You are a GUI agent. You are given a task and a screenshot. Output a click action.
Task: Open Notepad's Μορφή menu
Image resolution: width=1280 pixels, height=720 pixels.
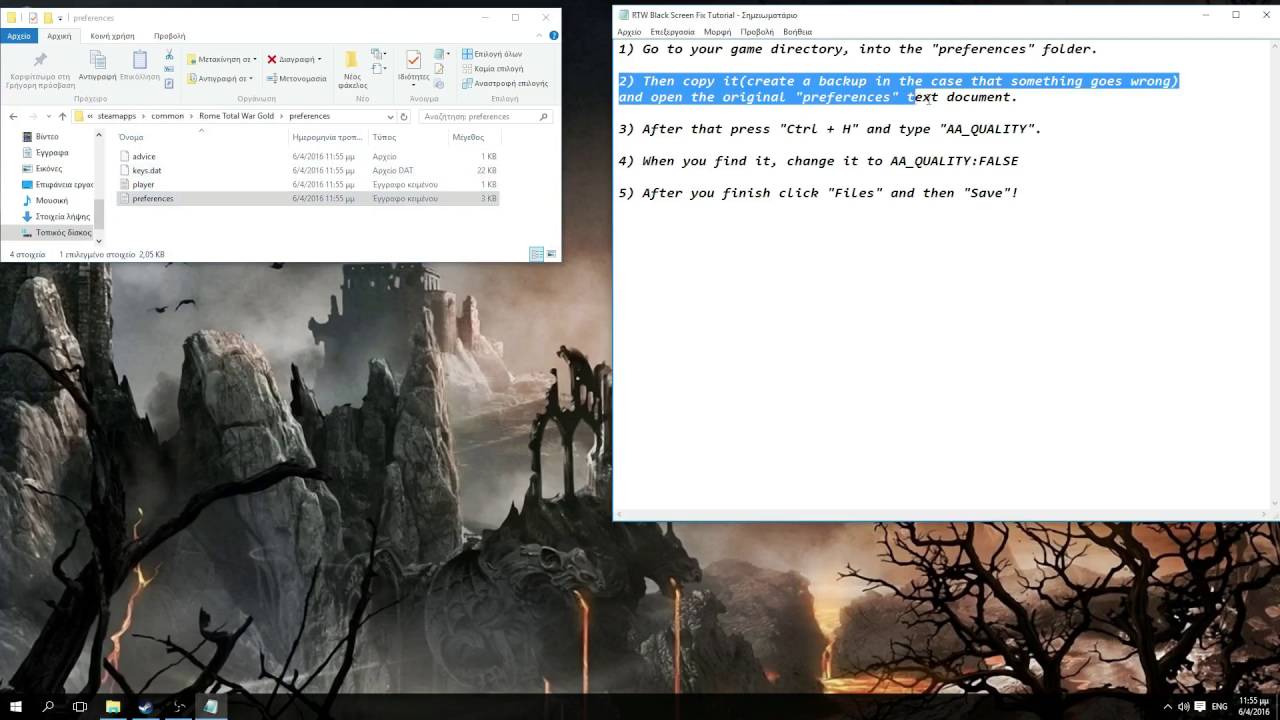tap(717, 32)
